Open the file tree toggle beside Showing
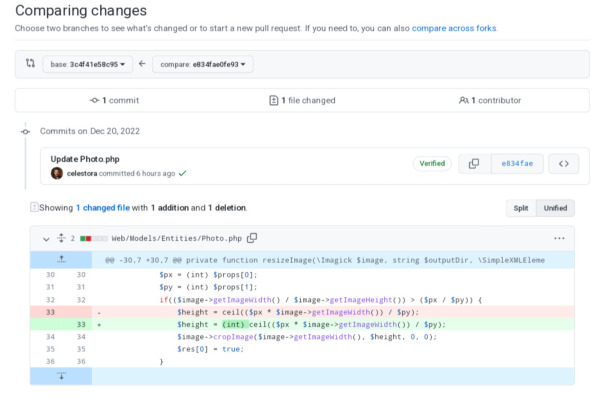 34,208
